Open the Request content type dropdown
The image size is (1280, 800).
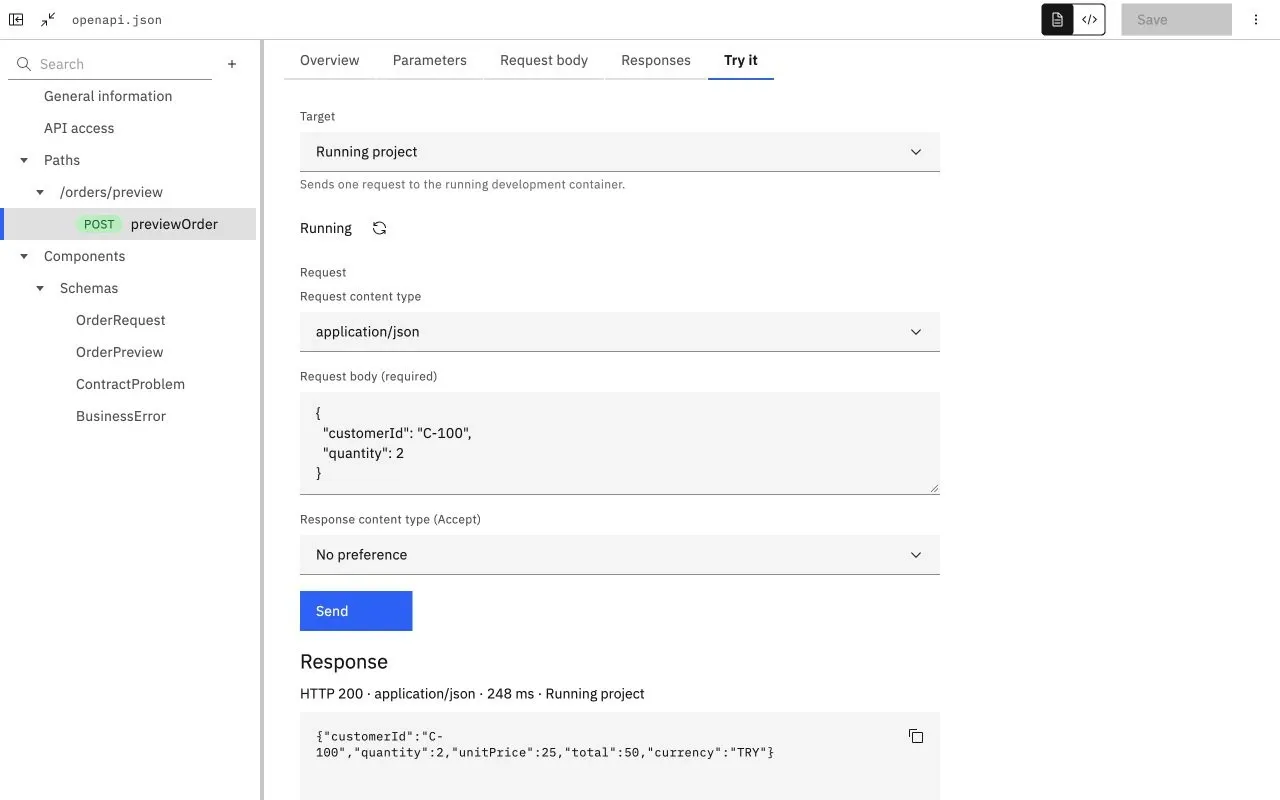tap(620, 332)
